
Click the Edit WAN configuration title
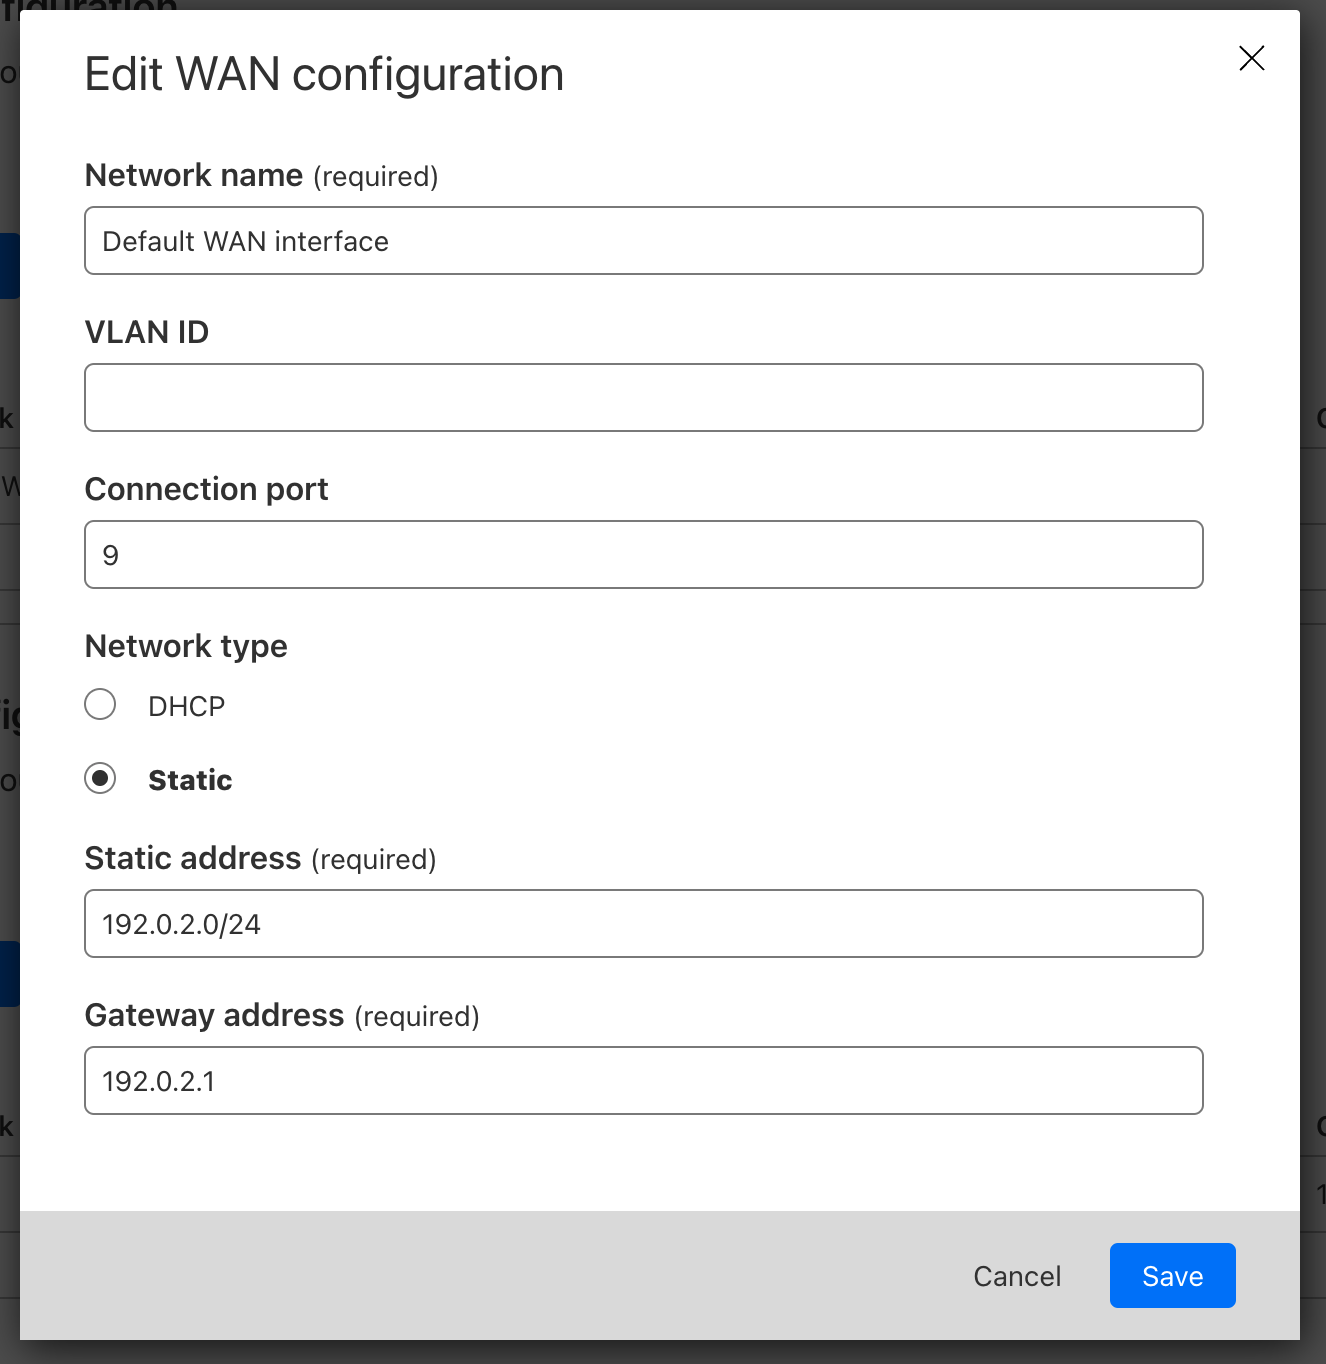click(x=324, y=73)
